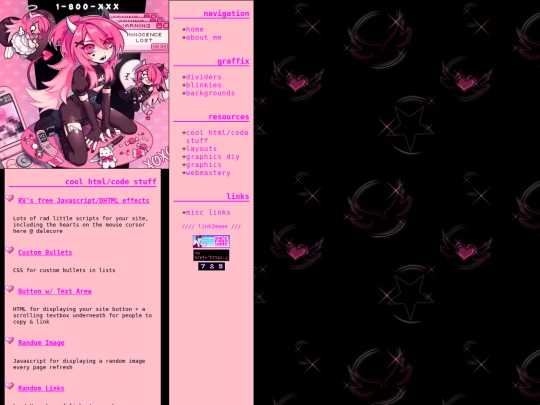Open the Random Links link
The width and height of the screenshot is (540, 405).
click(41, 388)
